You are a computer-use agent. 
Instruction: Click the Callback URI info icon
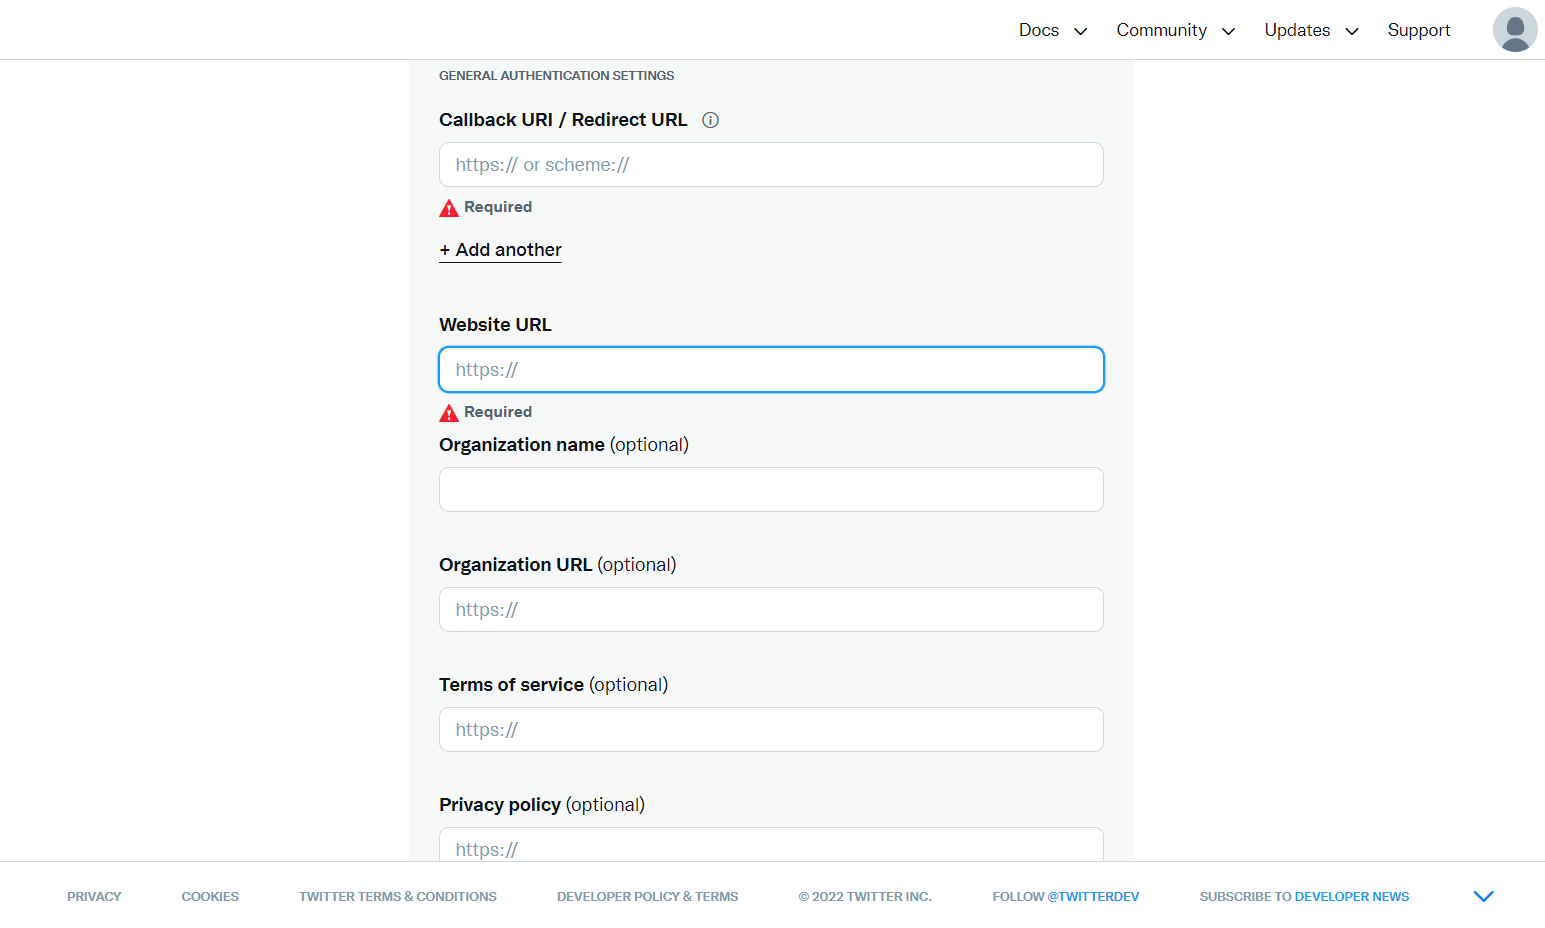click(710, 120)
